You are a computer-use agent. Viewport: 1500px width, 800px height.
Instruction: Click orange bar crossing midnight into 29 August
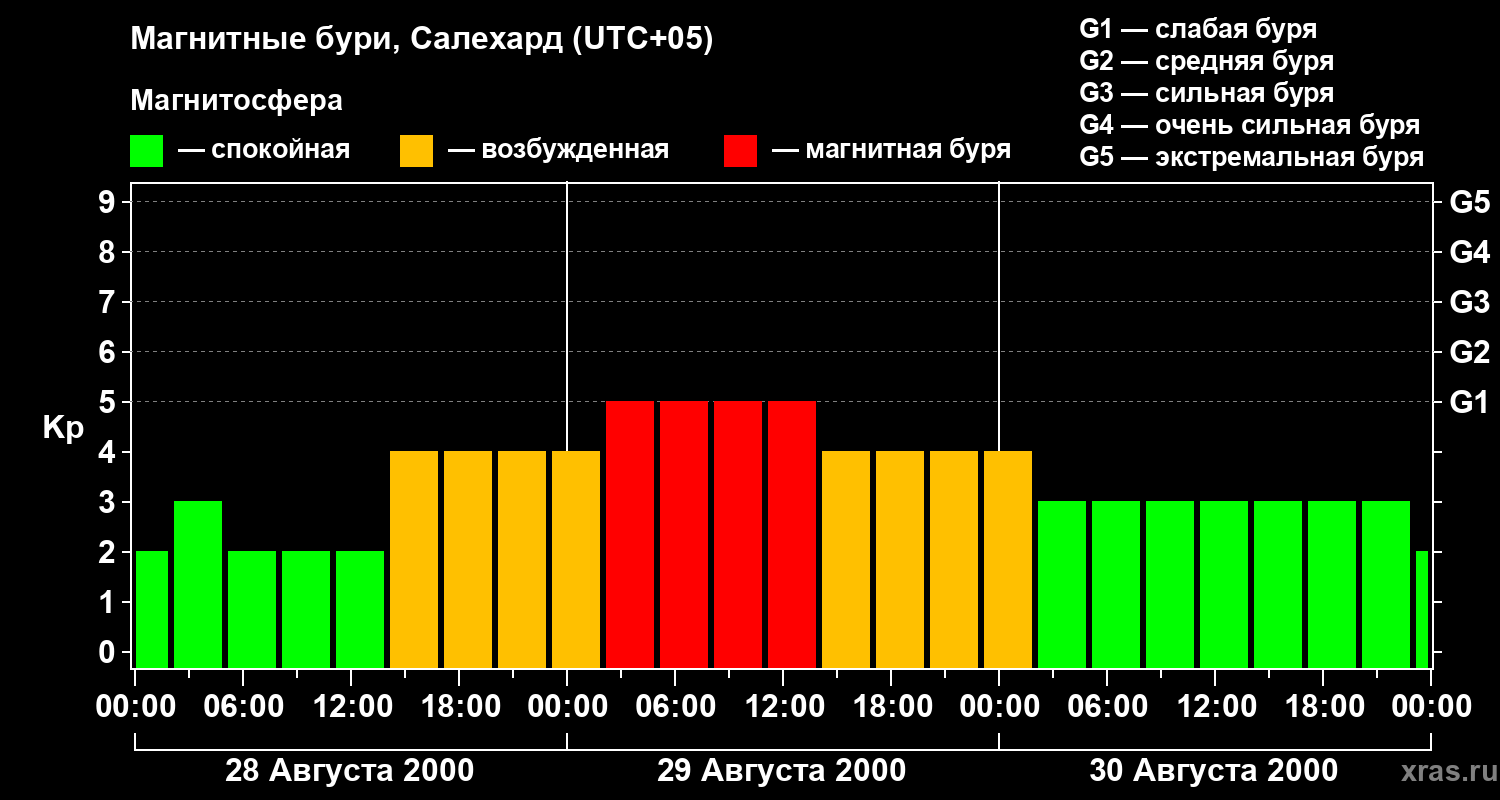(576, 559)
